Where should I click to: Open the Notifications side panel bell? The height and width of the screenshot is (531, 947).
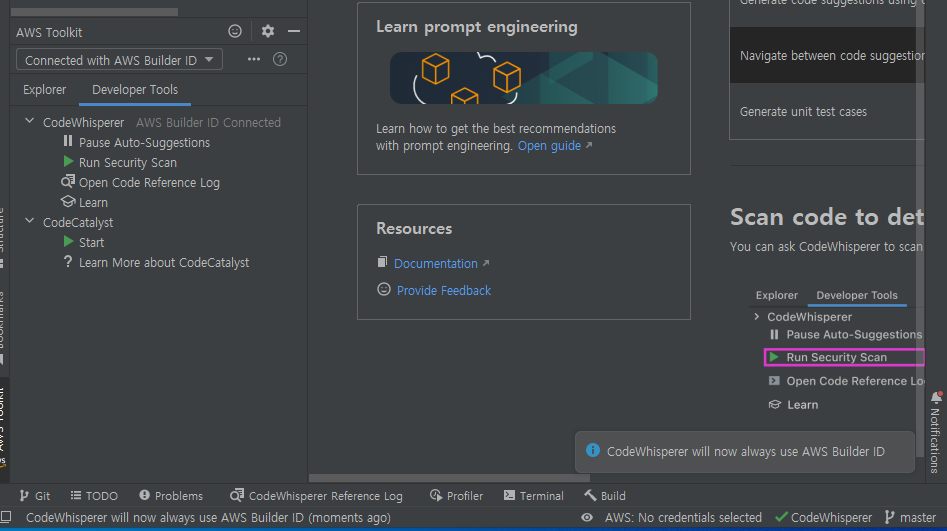(x=936, y=397)
